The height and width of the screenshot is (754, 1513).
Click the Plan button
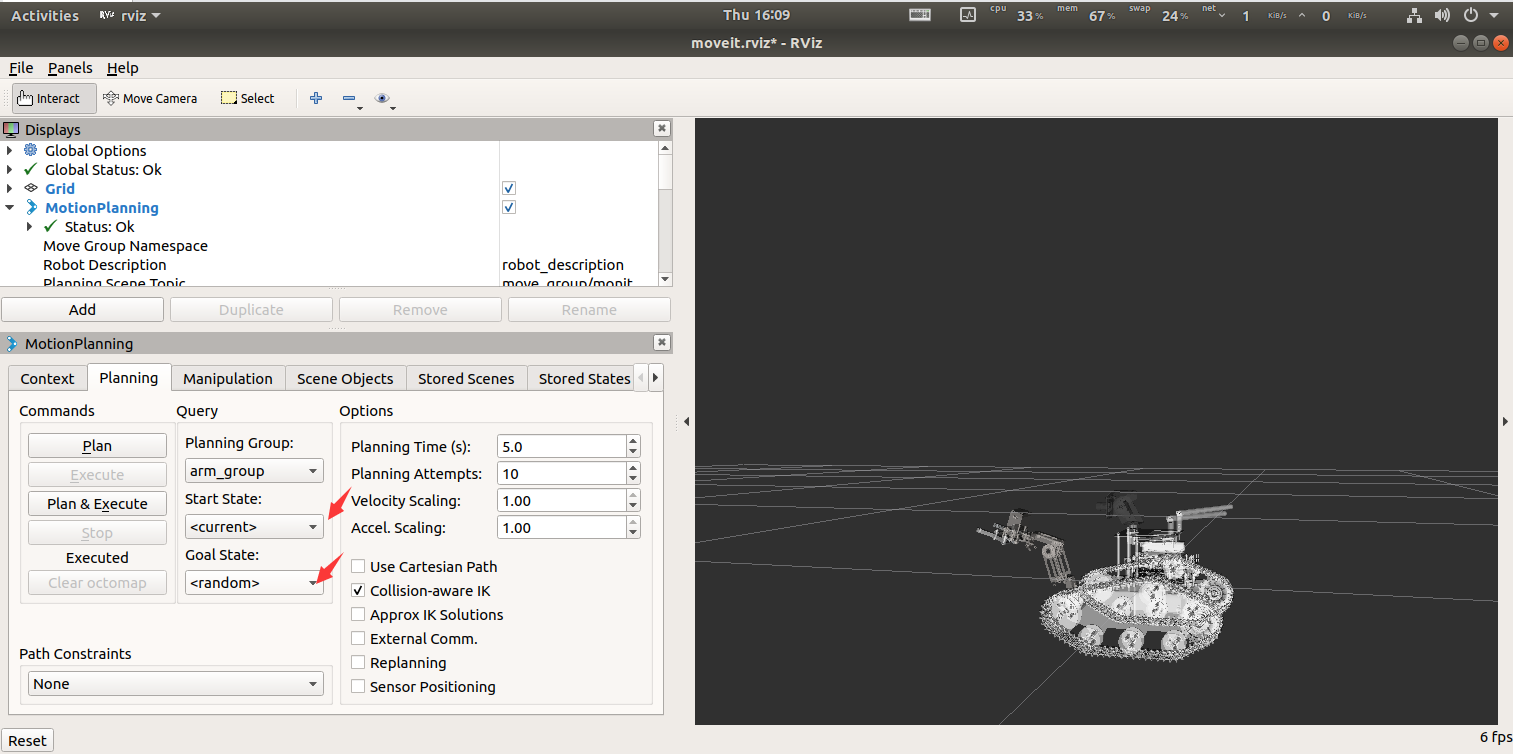97,446
